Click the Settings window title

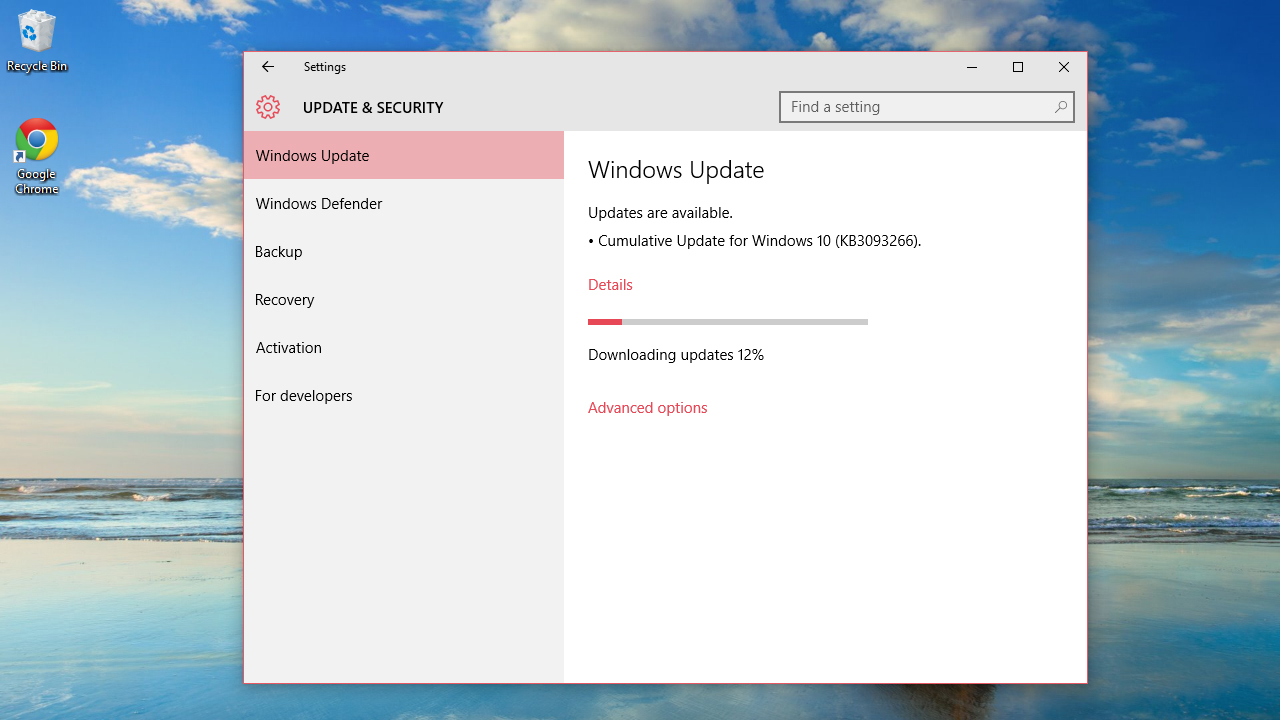click(324, 67)
